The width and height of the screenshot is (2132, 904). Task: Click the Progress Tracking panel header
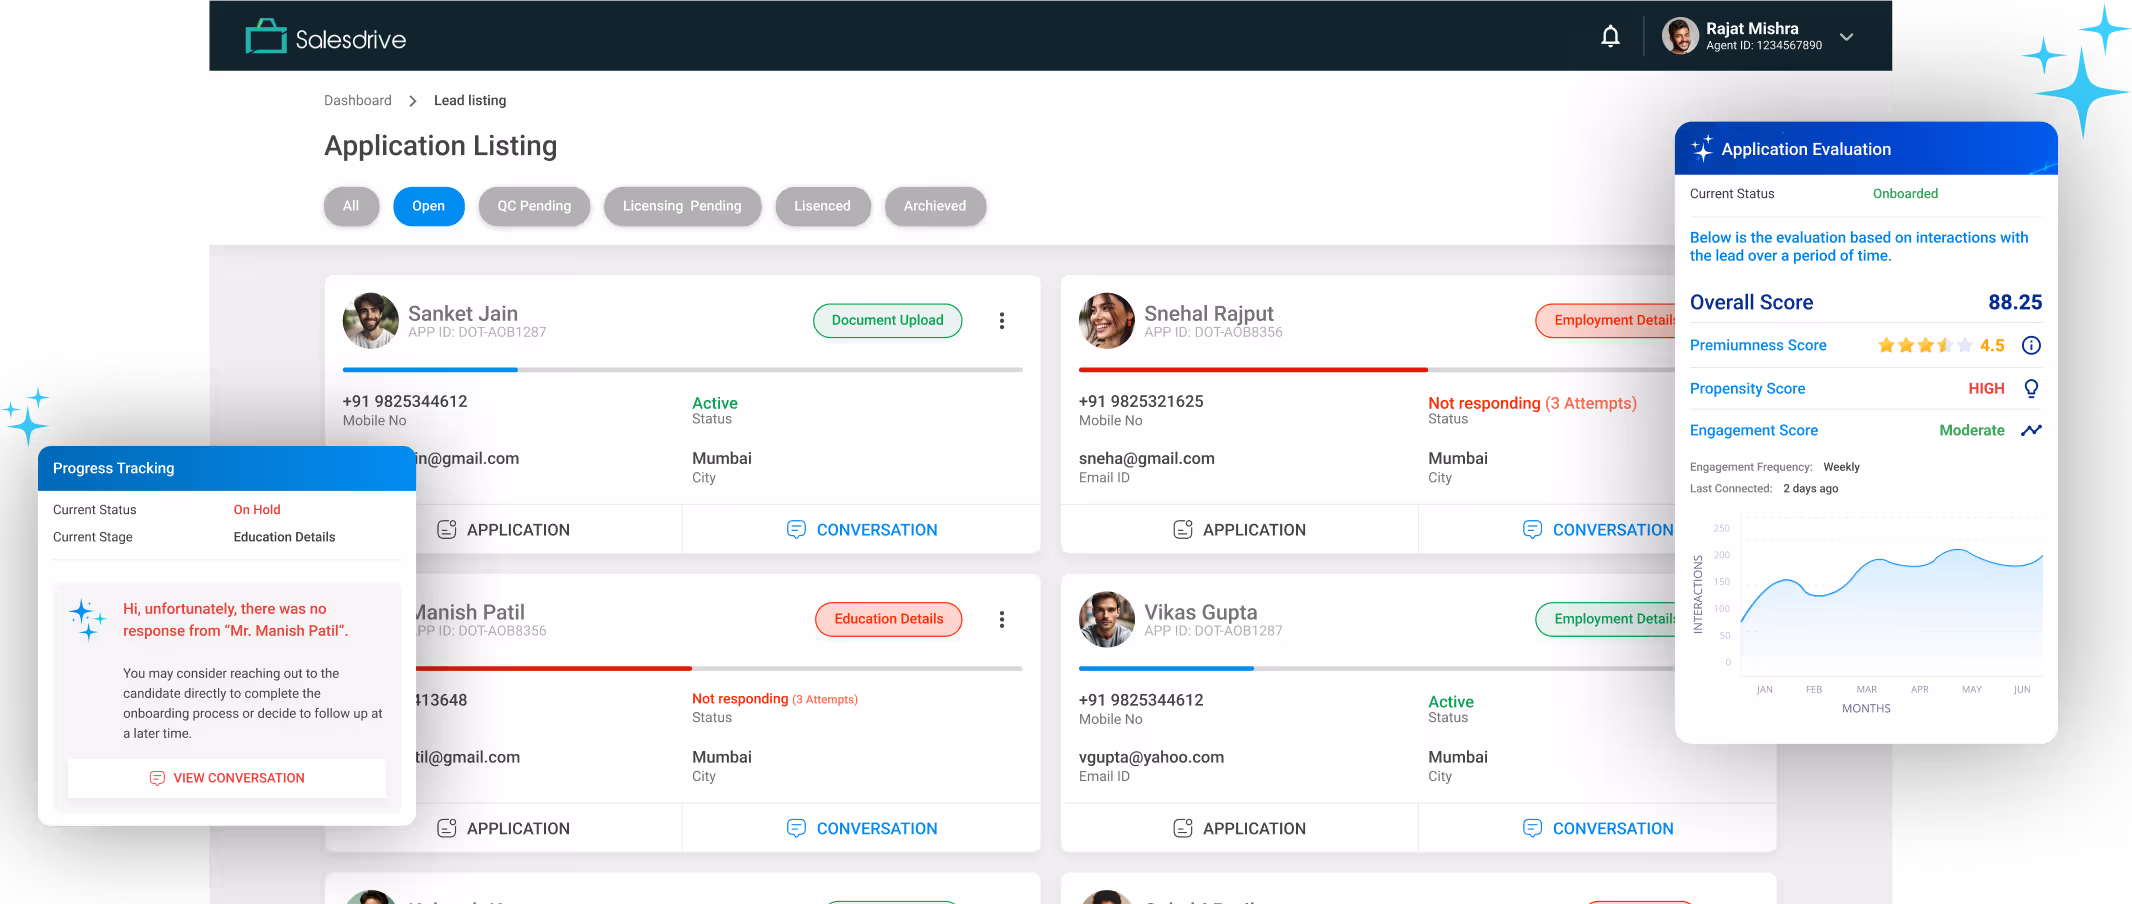[227, 468]
